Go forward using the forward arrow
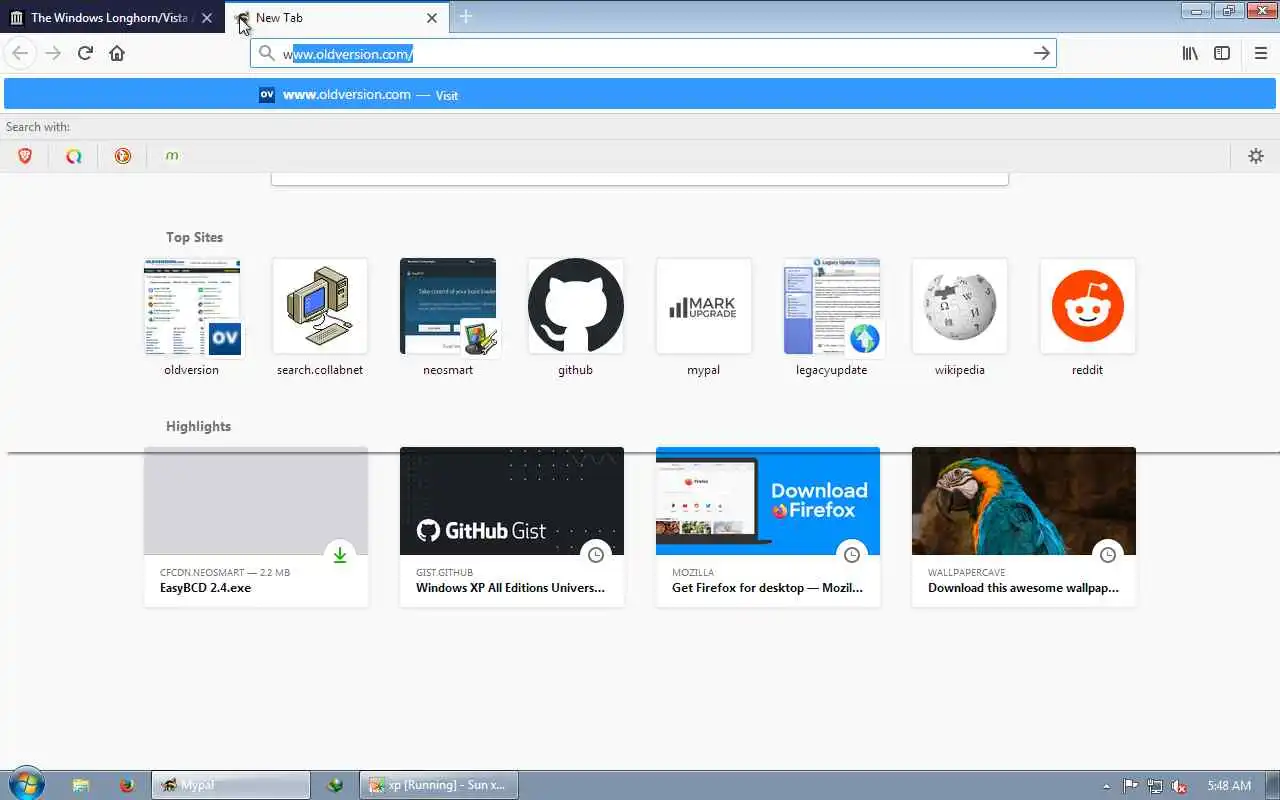This screenshot has width=1280, height=800. point(53,53)
